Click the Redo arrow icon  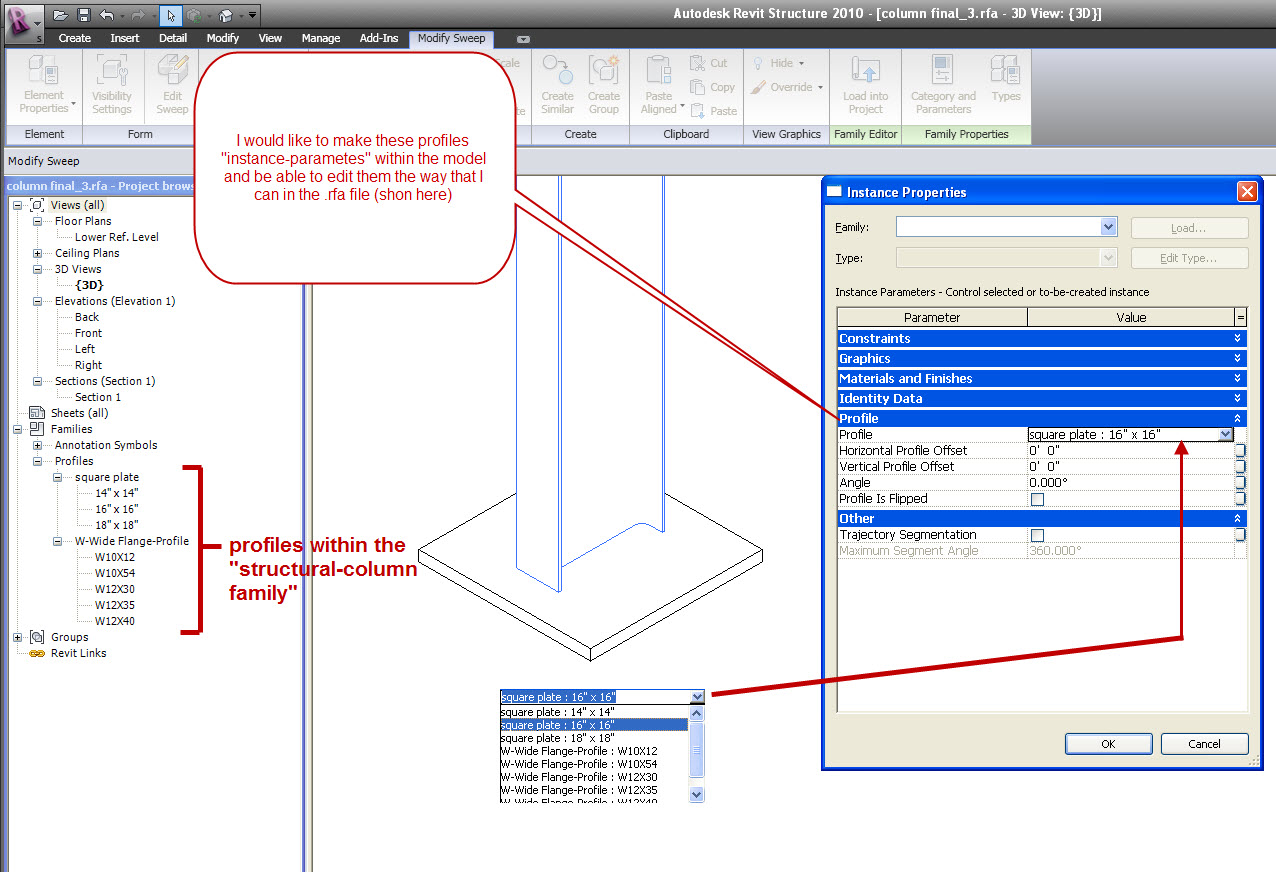138,15
